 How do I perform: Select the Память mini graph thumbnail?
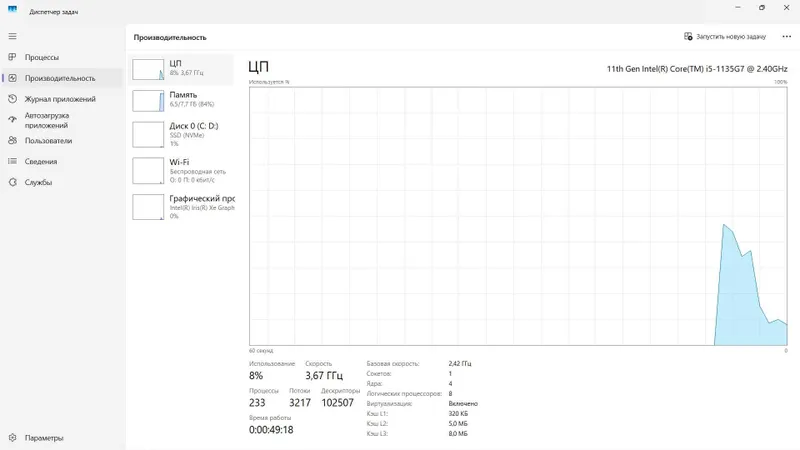pyautogui.click(x=148, y=101)
